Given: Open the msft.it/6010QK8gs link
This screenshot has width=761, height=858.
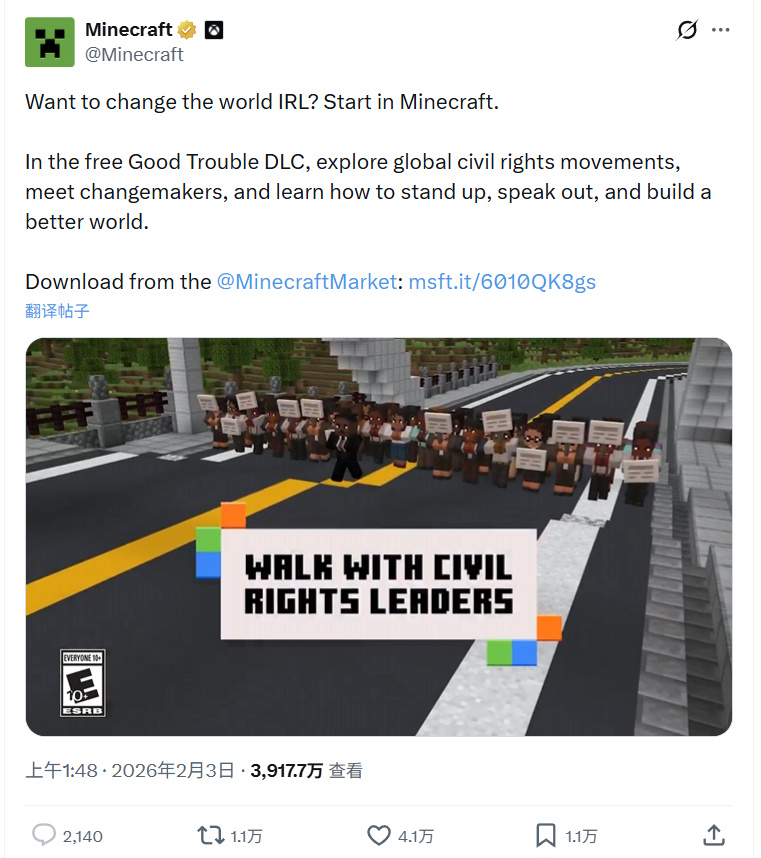Looking at the screenshot, I should coord(502,282).
